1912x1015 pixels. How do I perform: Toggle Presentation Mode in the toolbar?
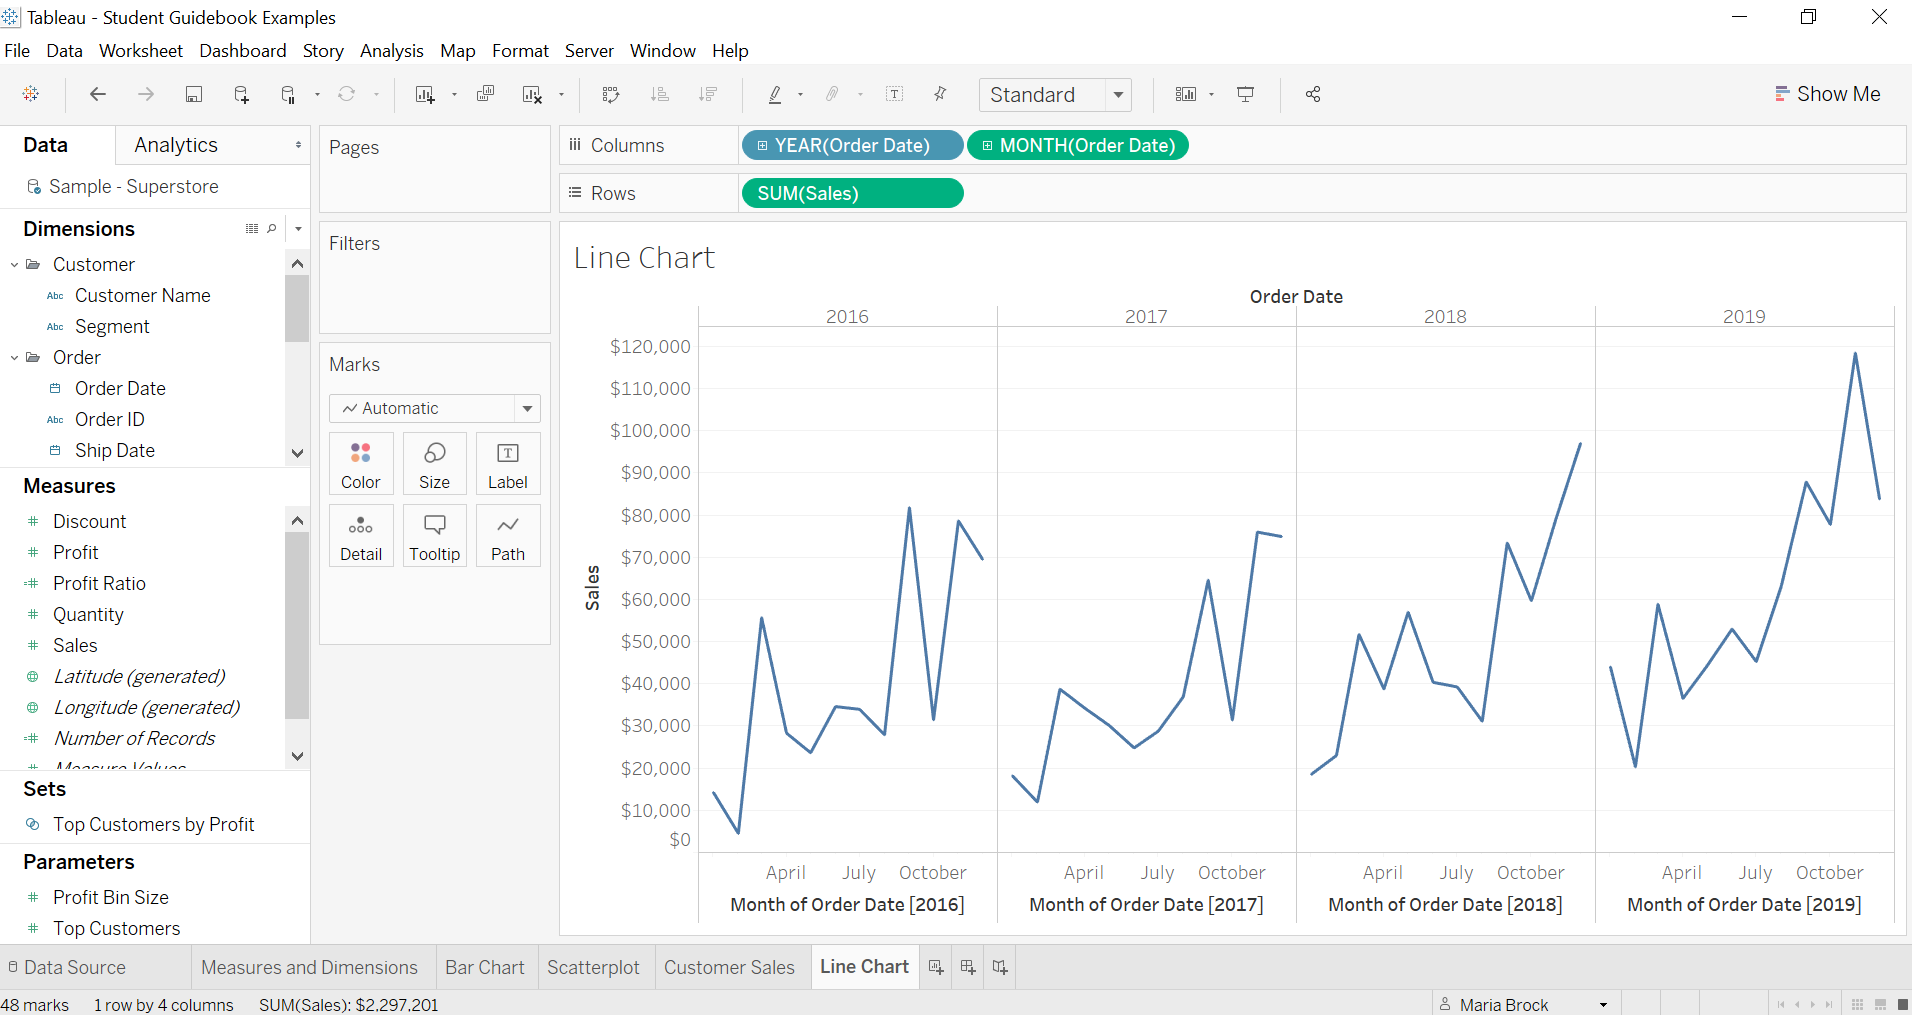pyautogui.click(x=1245, y=94)
